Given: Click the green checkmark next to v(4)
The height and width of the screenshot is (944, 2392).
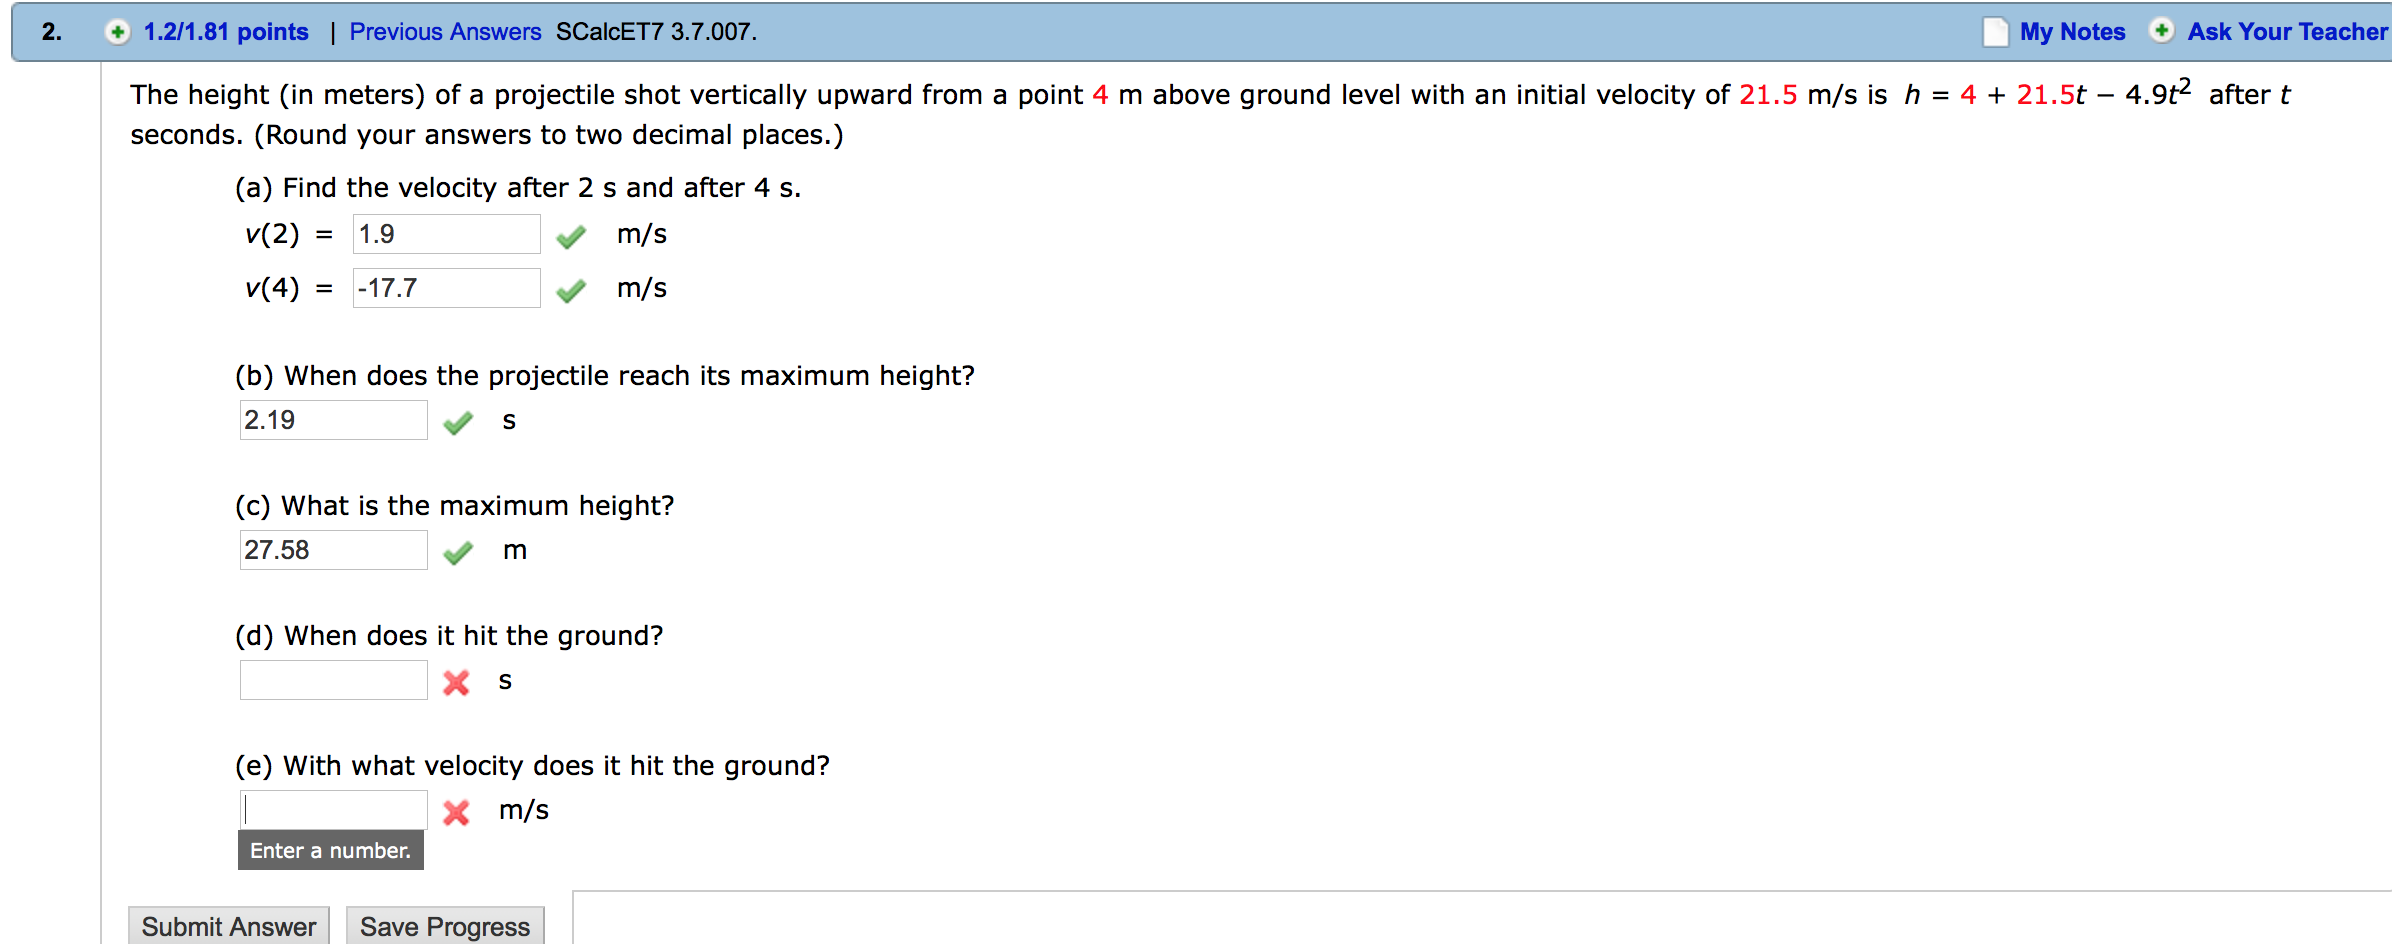Looking at the screenshot, I should coord(571,291).
